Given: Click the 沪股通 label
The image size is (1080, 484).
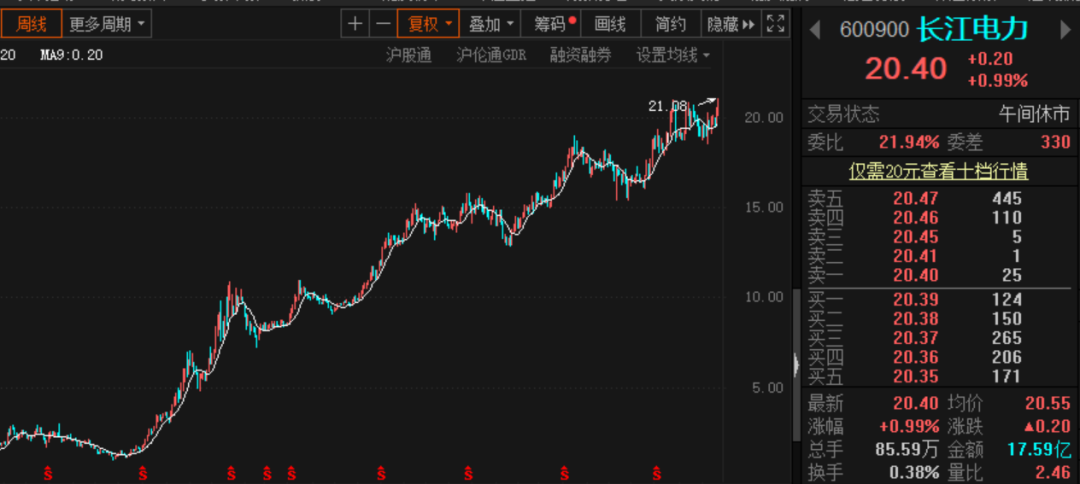Looking at the screenshot, I should (x=408, y=55).
